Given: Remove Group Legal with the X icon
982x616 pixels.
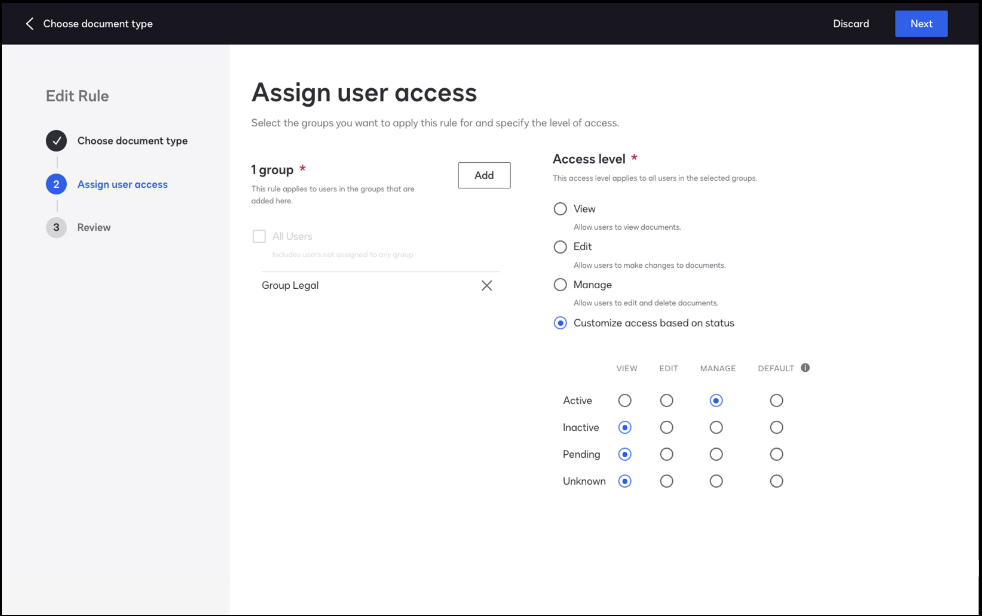Looking at the screenshot, I should (x=487, y=285).
